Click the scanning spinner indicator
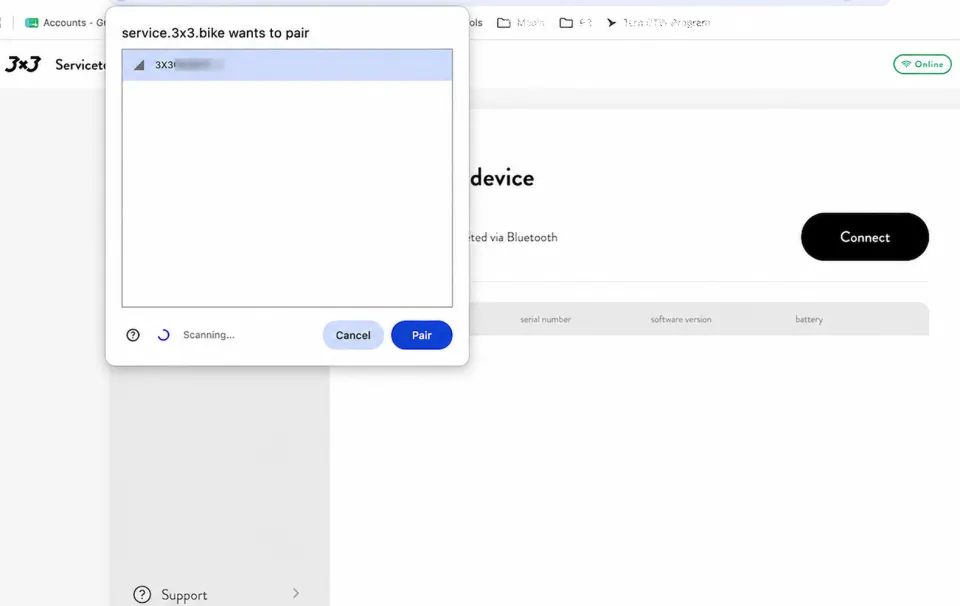The width and height of the screenshot is (960, 606). 163,335
